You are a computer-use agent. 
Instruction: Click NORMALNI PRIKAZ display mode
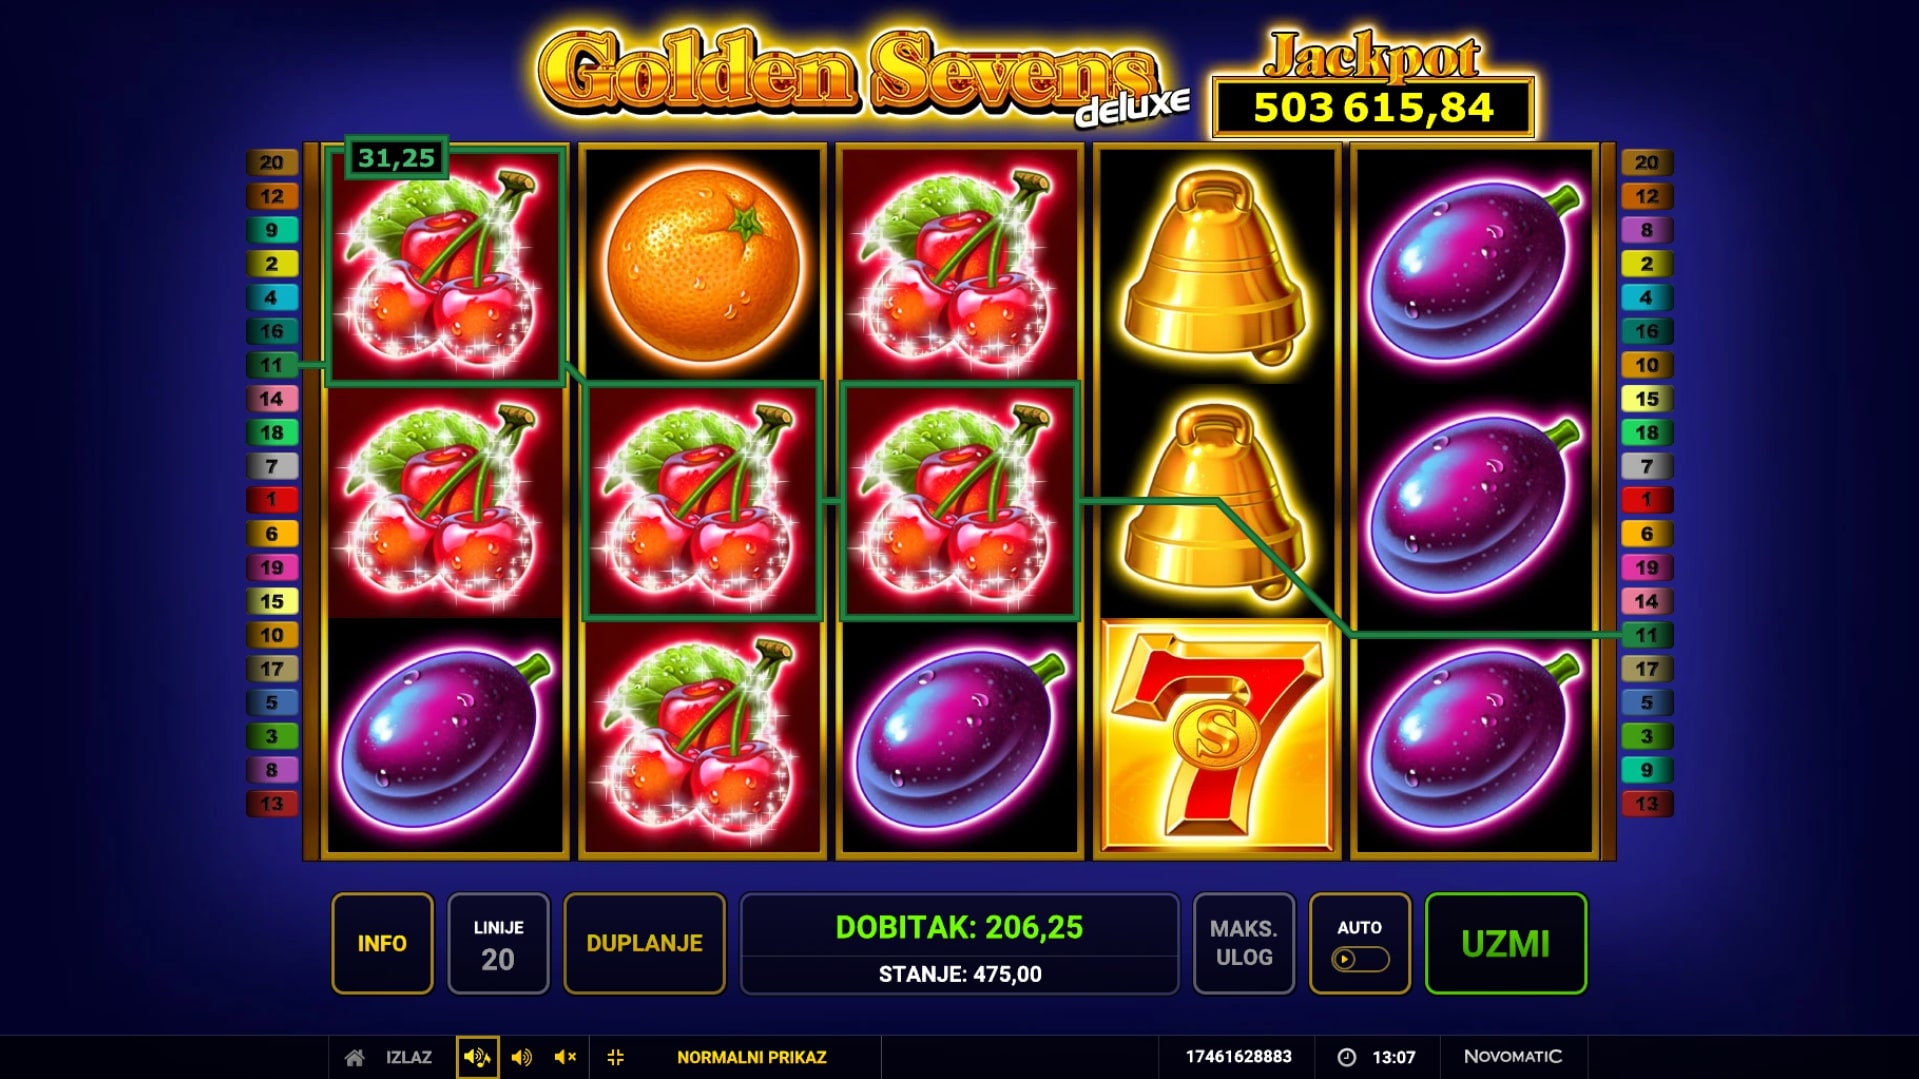coord(752,1057)
